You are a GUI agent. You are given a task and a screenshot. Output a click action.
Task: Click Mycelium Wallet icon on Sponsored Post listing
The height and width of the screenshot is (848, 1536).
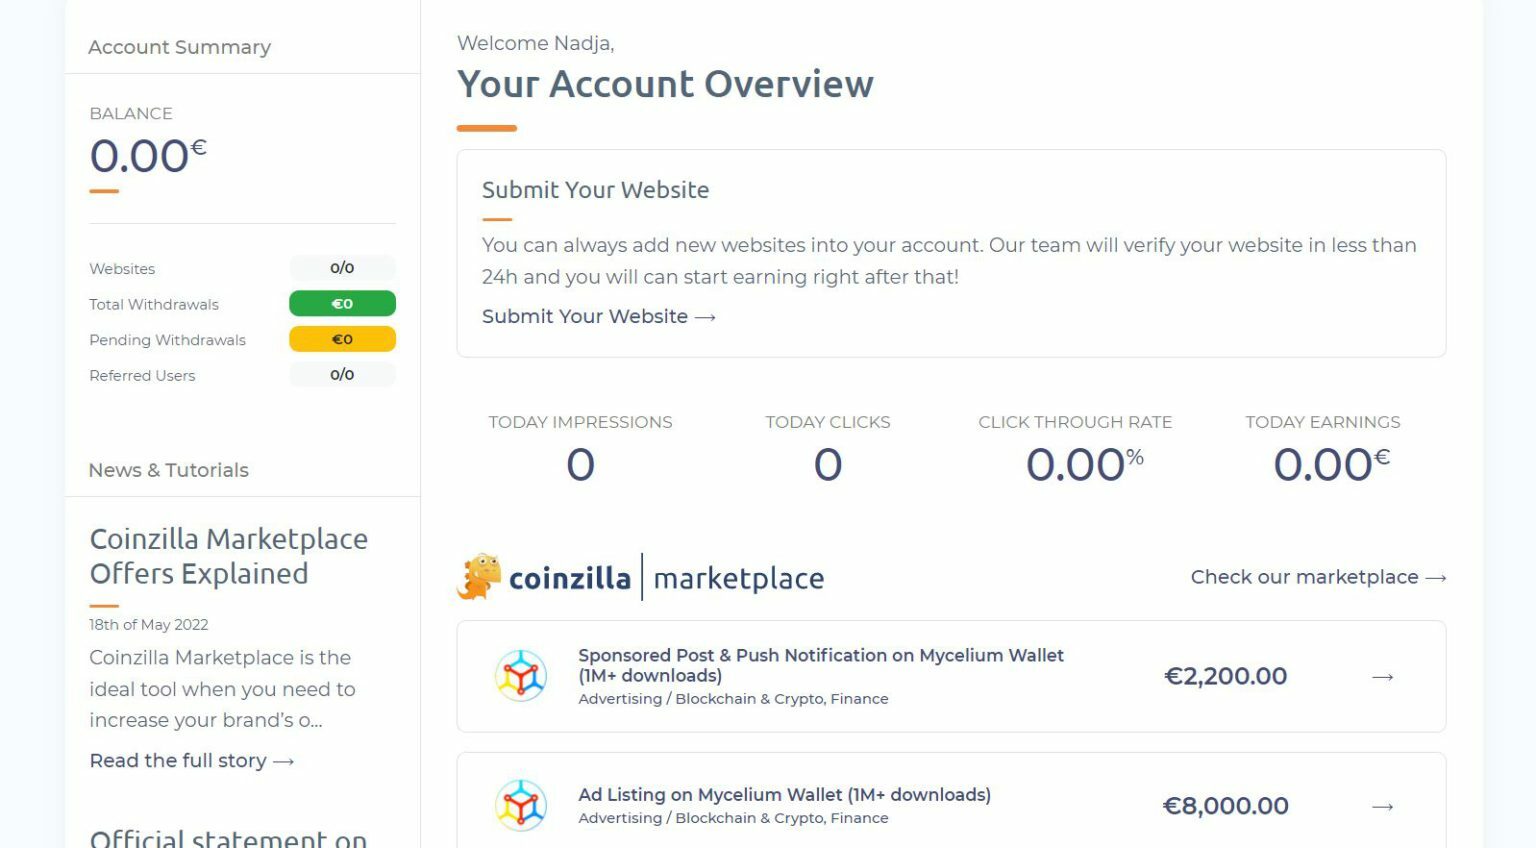point(521,676)
